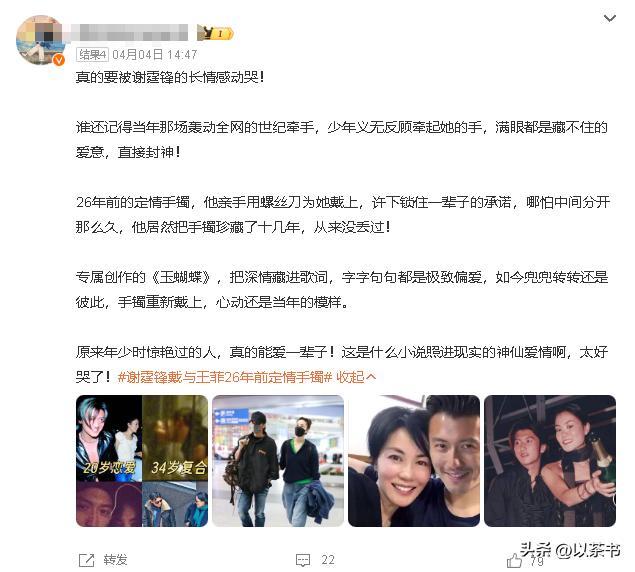Open the 22 comments count
The image size is (635, 572).
[x=328, y=560]
